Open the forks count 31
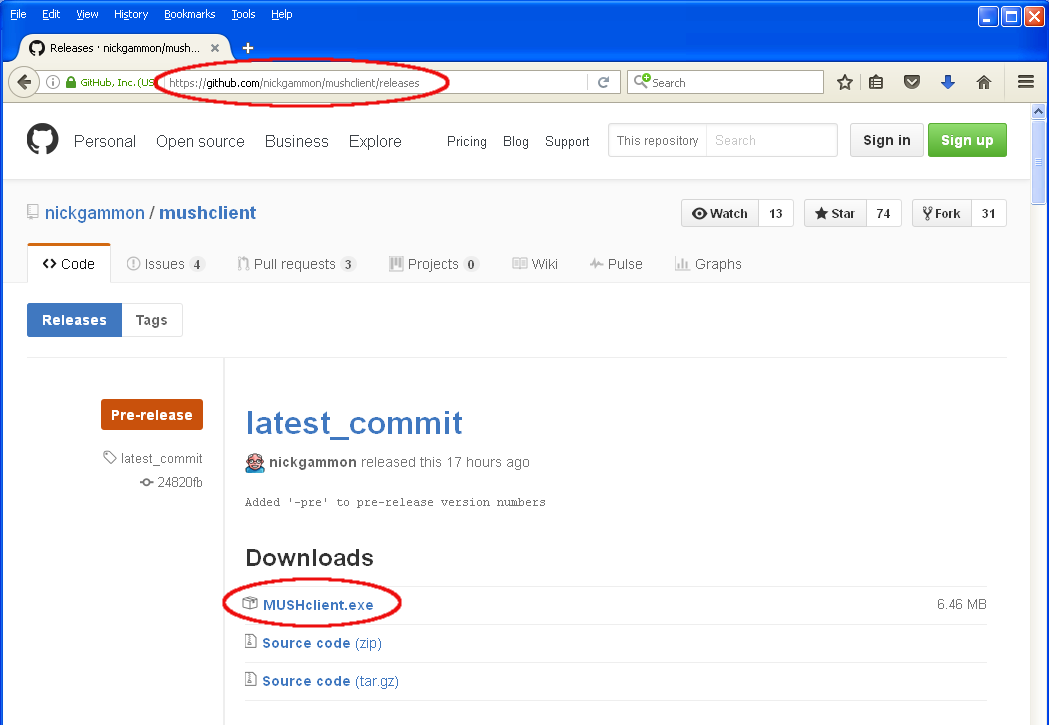 click(x=989, y=213)
